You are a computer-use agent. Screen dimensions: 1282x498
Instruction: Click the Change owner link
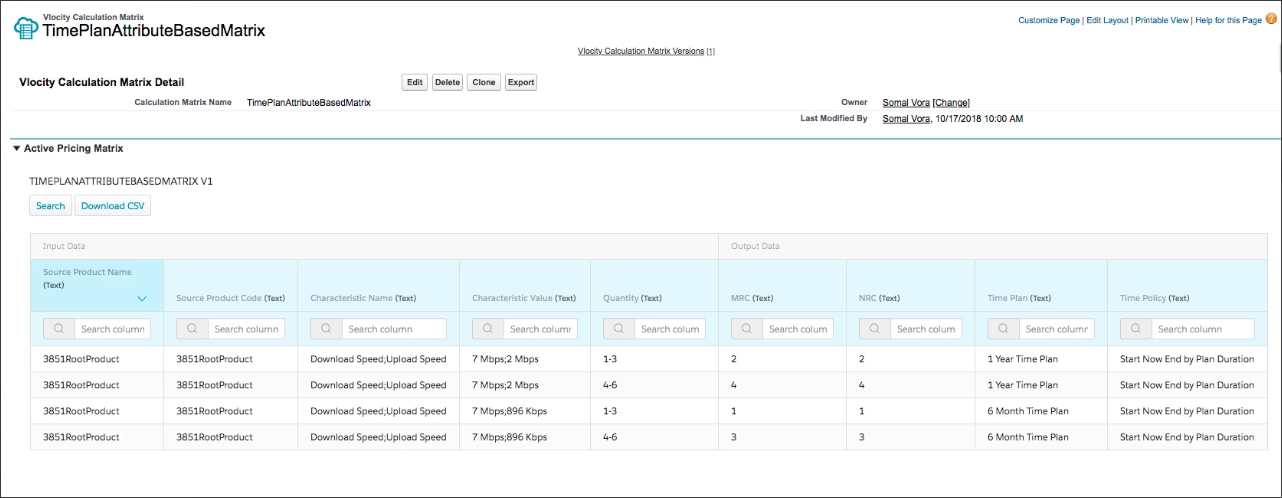click(x=951, y=102)
